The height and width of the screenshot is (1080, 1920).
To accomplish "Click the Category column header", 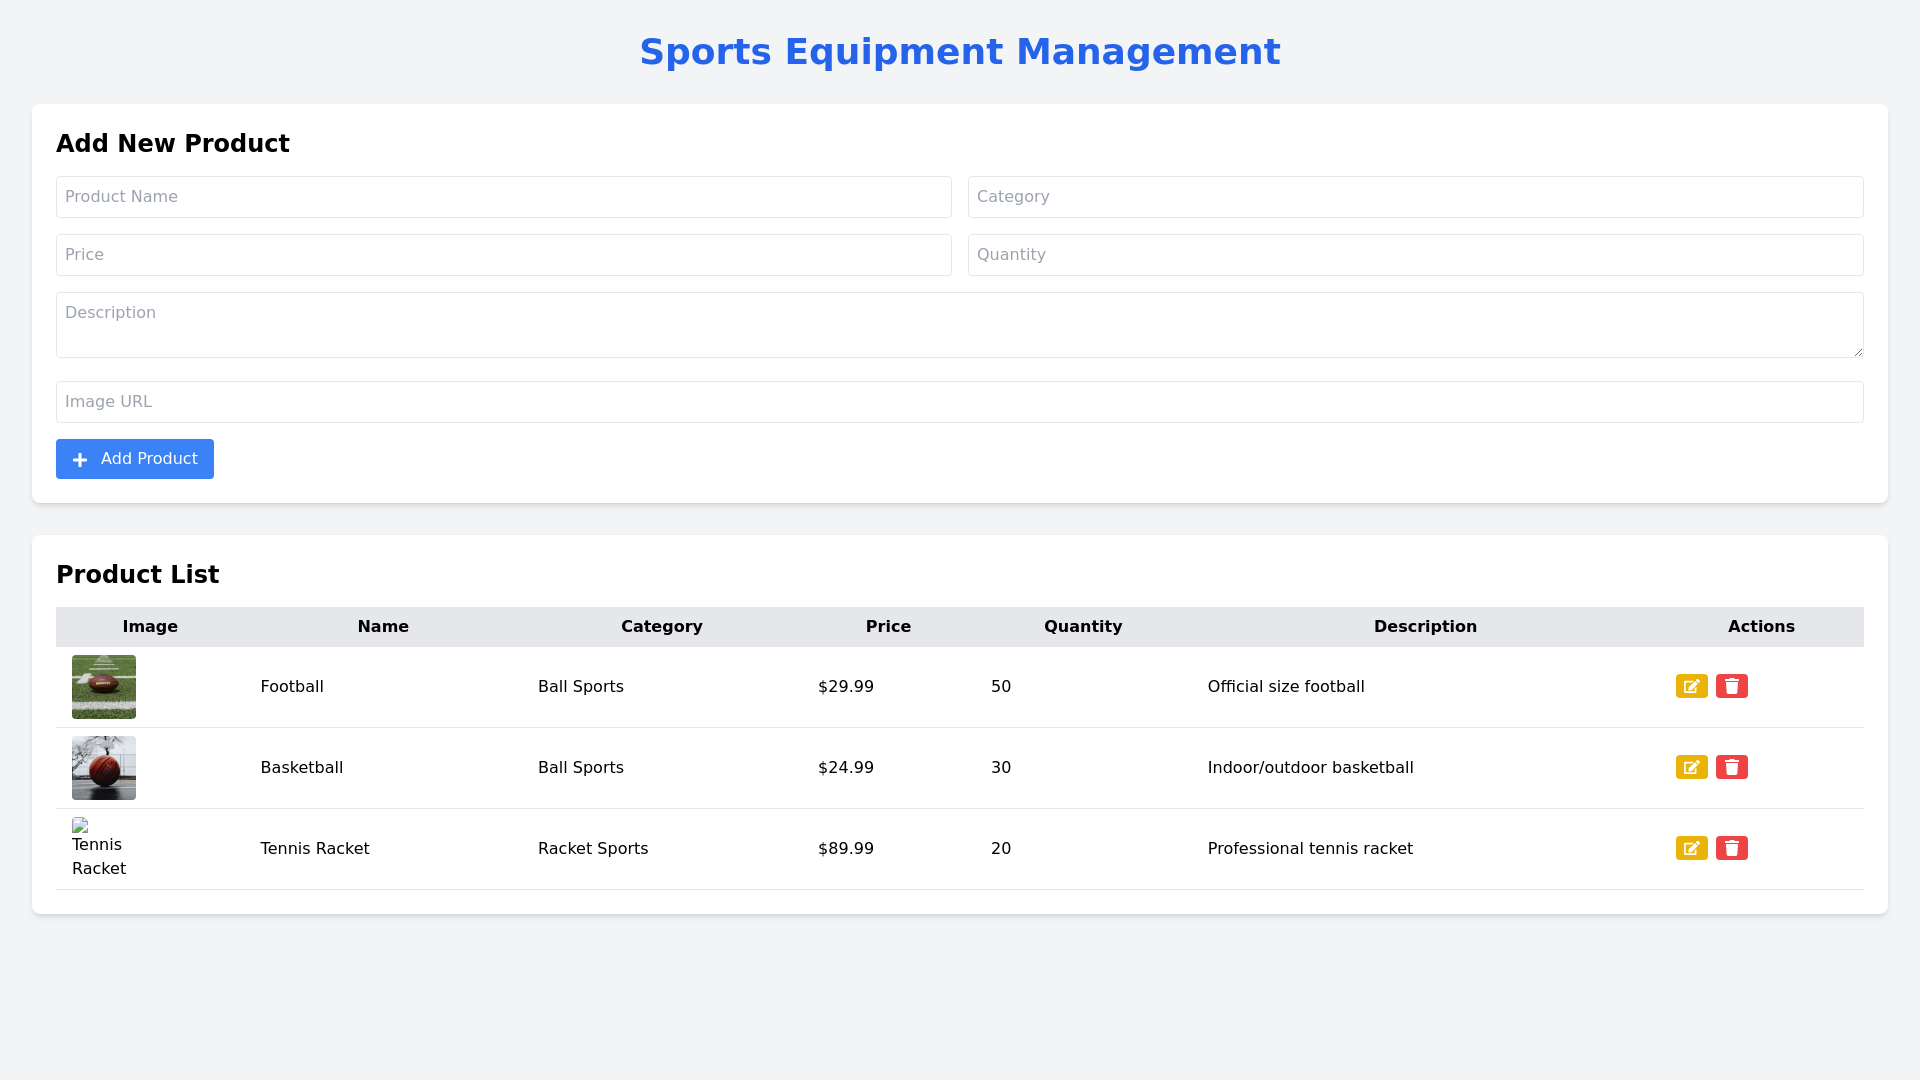I will click(662, 627).
